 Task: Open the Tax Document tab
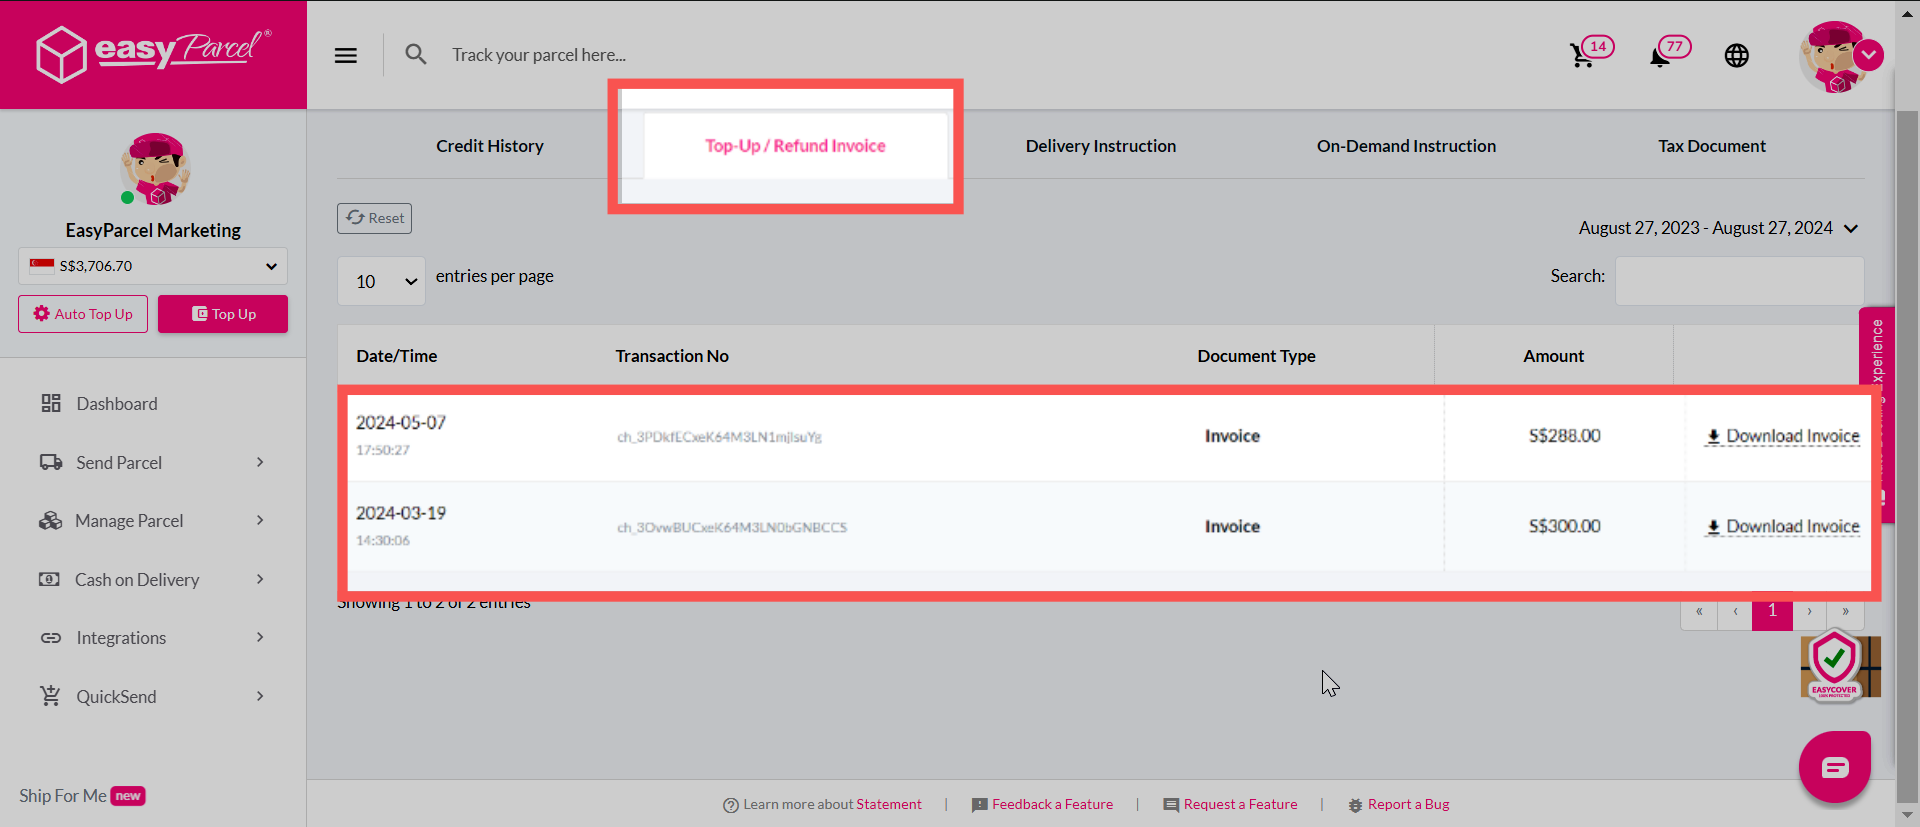(1712, 146)
